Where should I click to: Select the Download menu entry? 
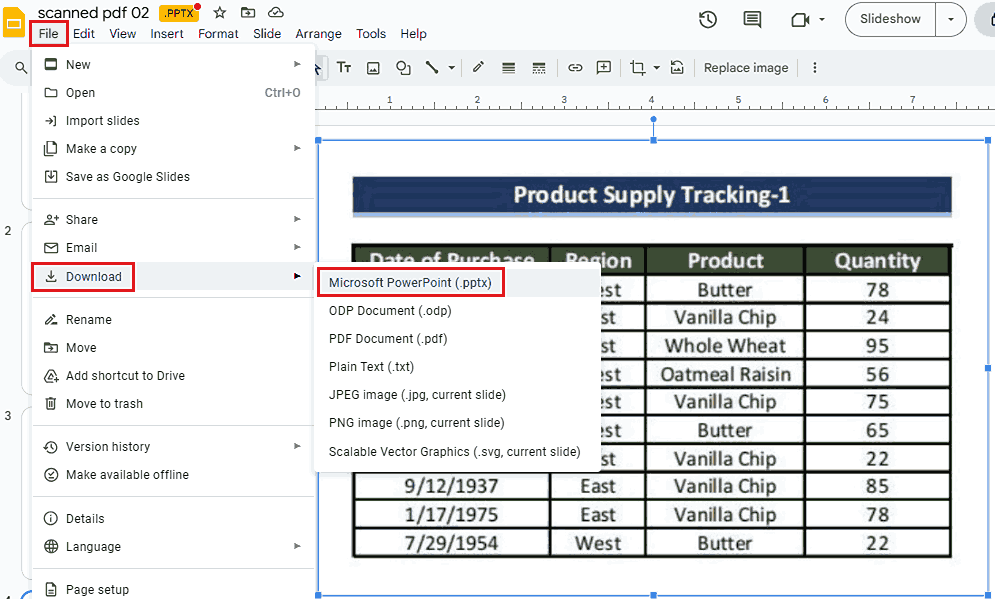click(173, 277)
